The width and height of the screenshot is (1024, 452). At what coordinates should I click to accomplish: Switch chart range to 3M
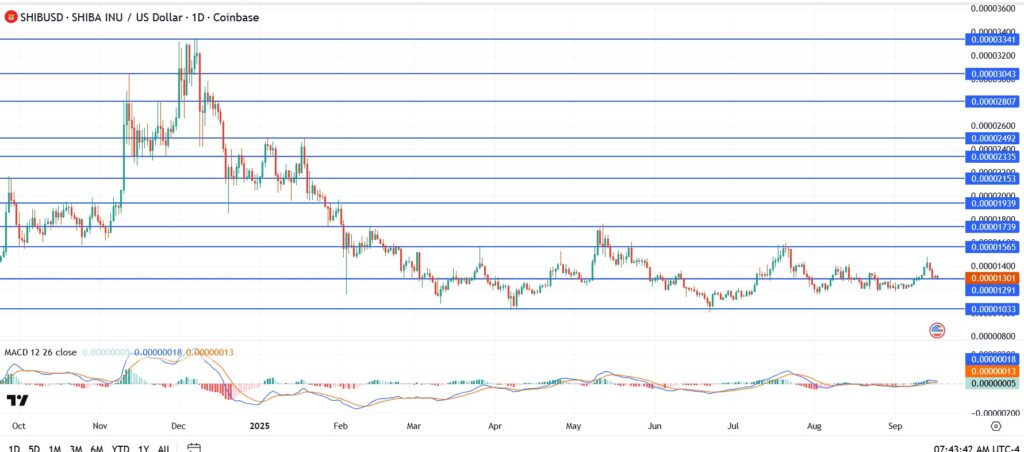pyautogui.click(x=76, y=448)
